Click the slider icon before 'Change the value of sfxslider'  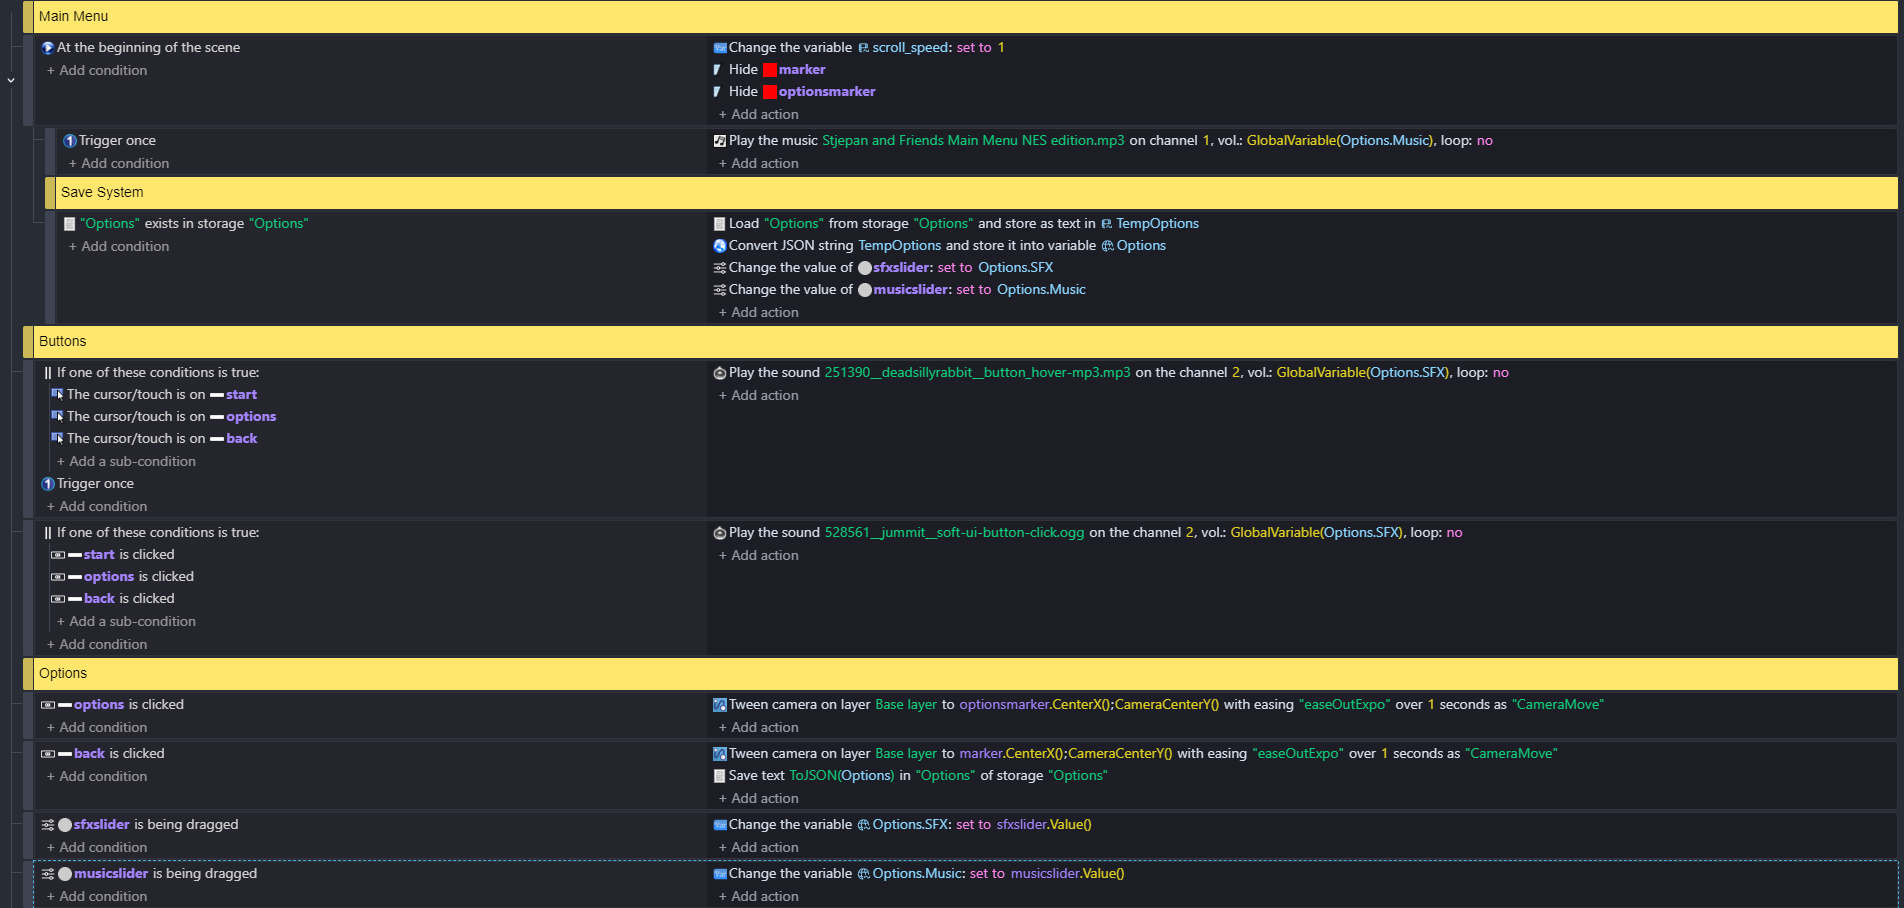click(x=719, y=268)
